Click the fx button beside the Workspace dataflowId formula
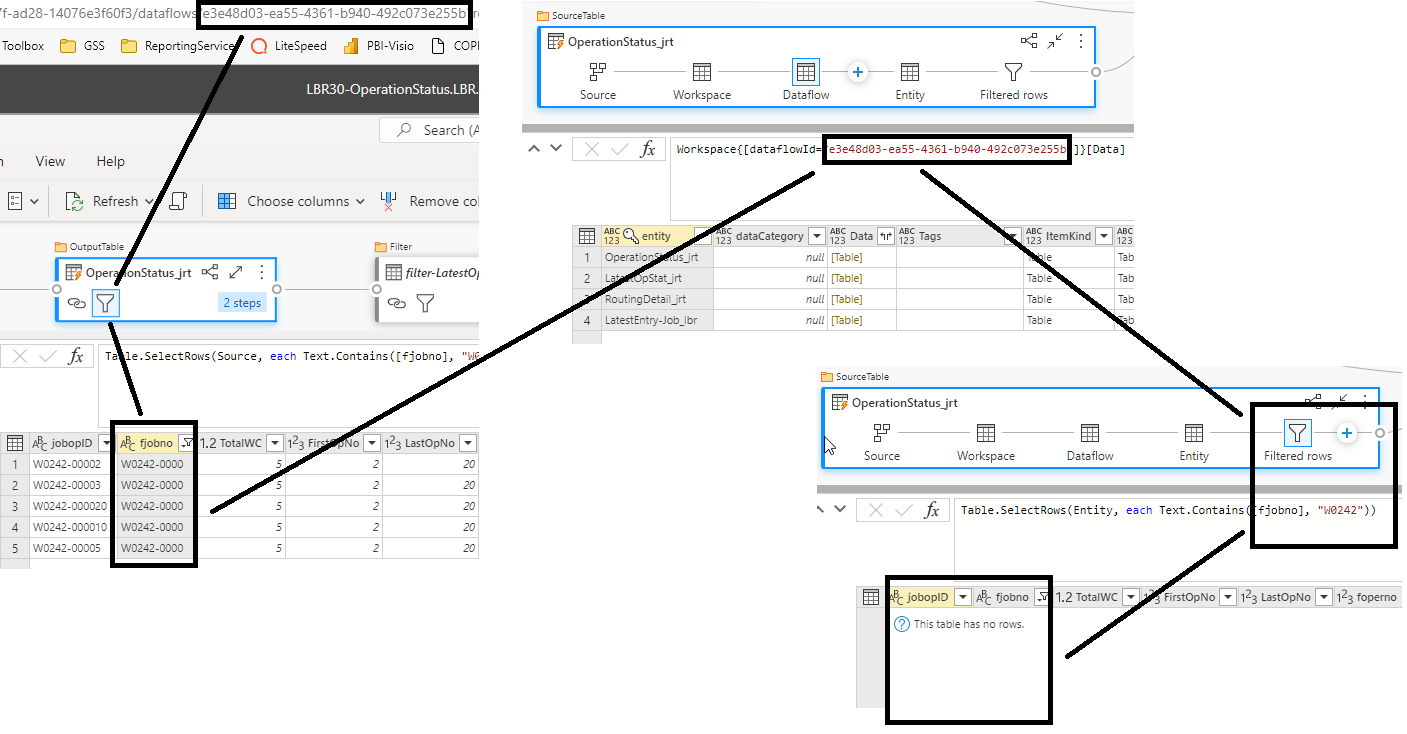The image size is (1407, 734). (648, 149)
